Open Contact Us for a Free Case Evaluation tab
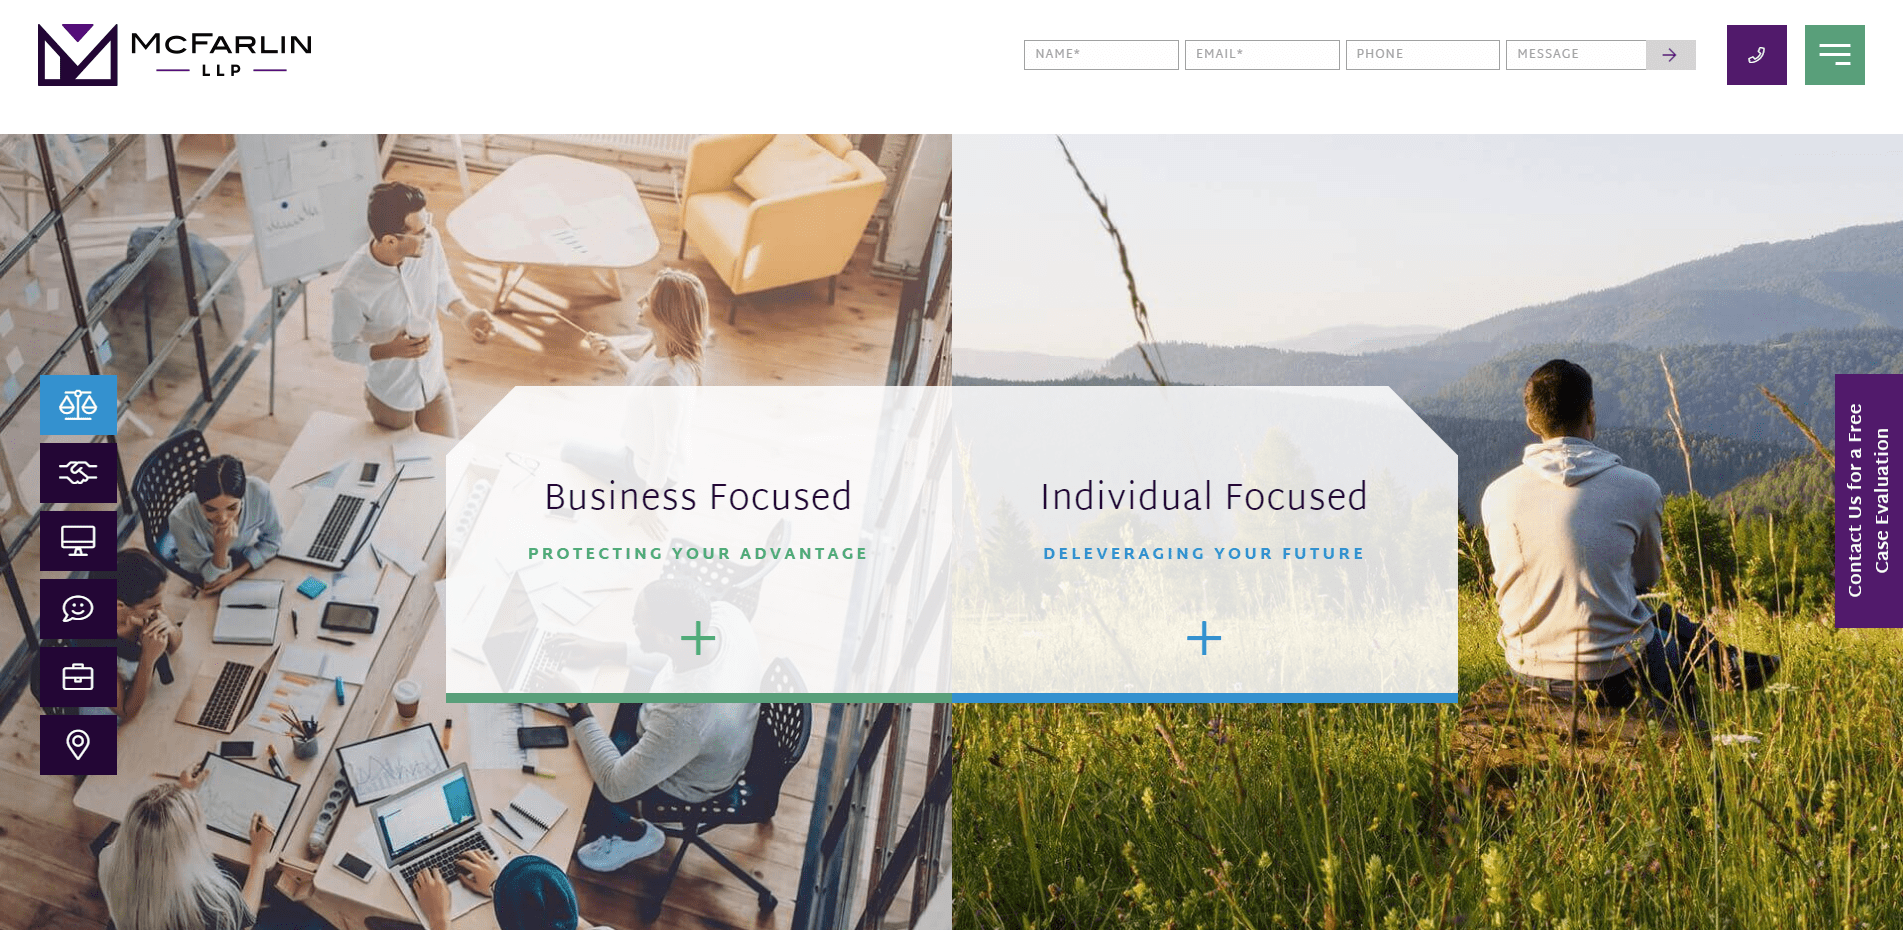Image resolution: width=1903 pixels, height=930 pixels. point(1868,501)
